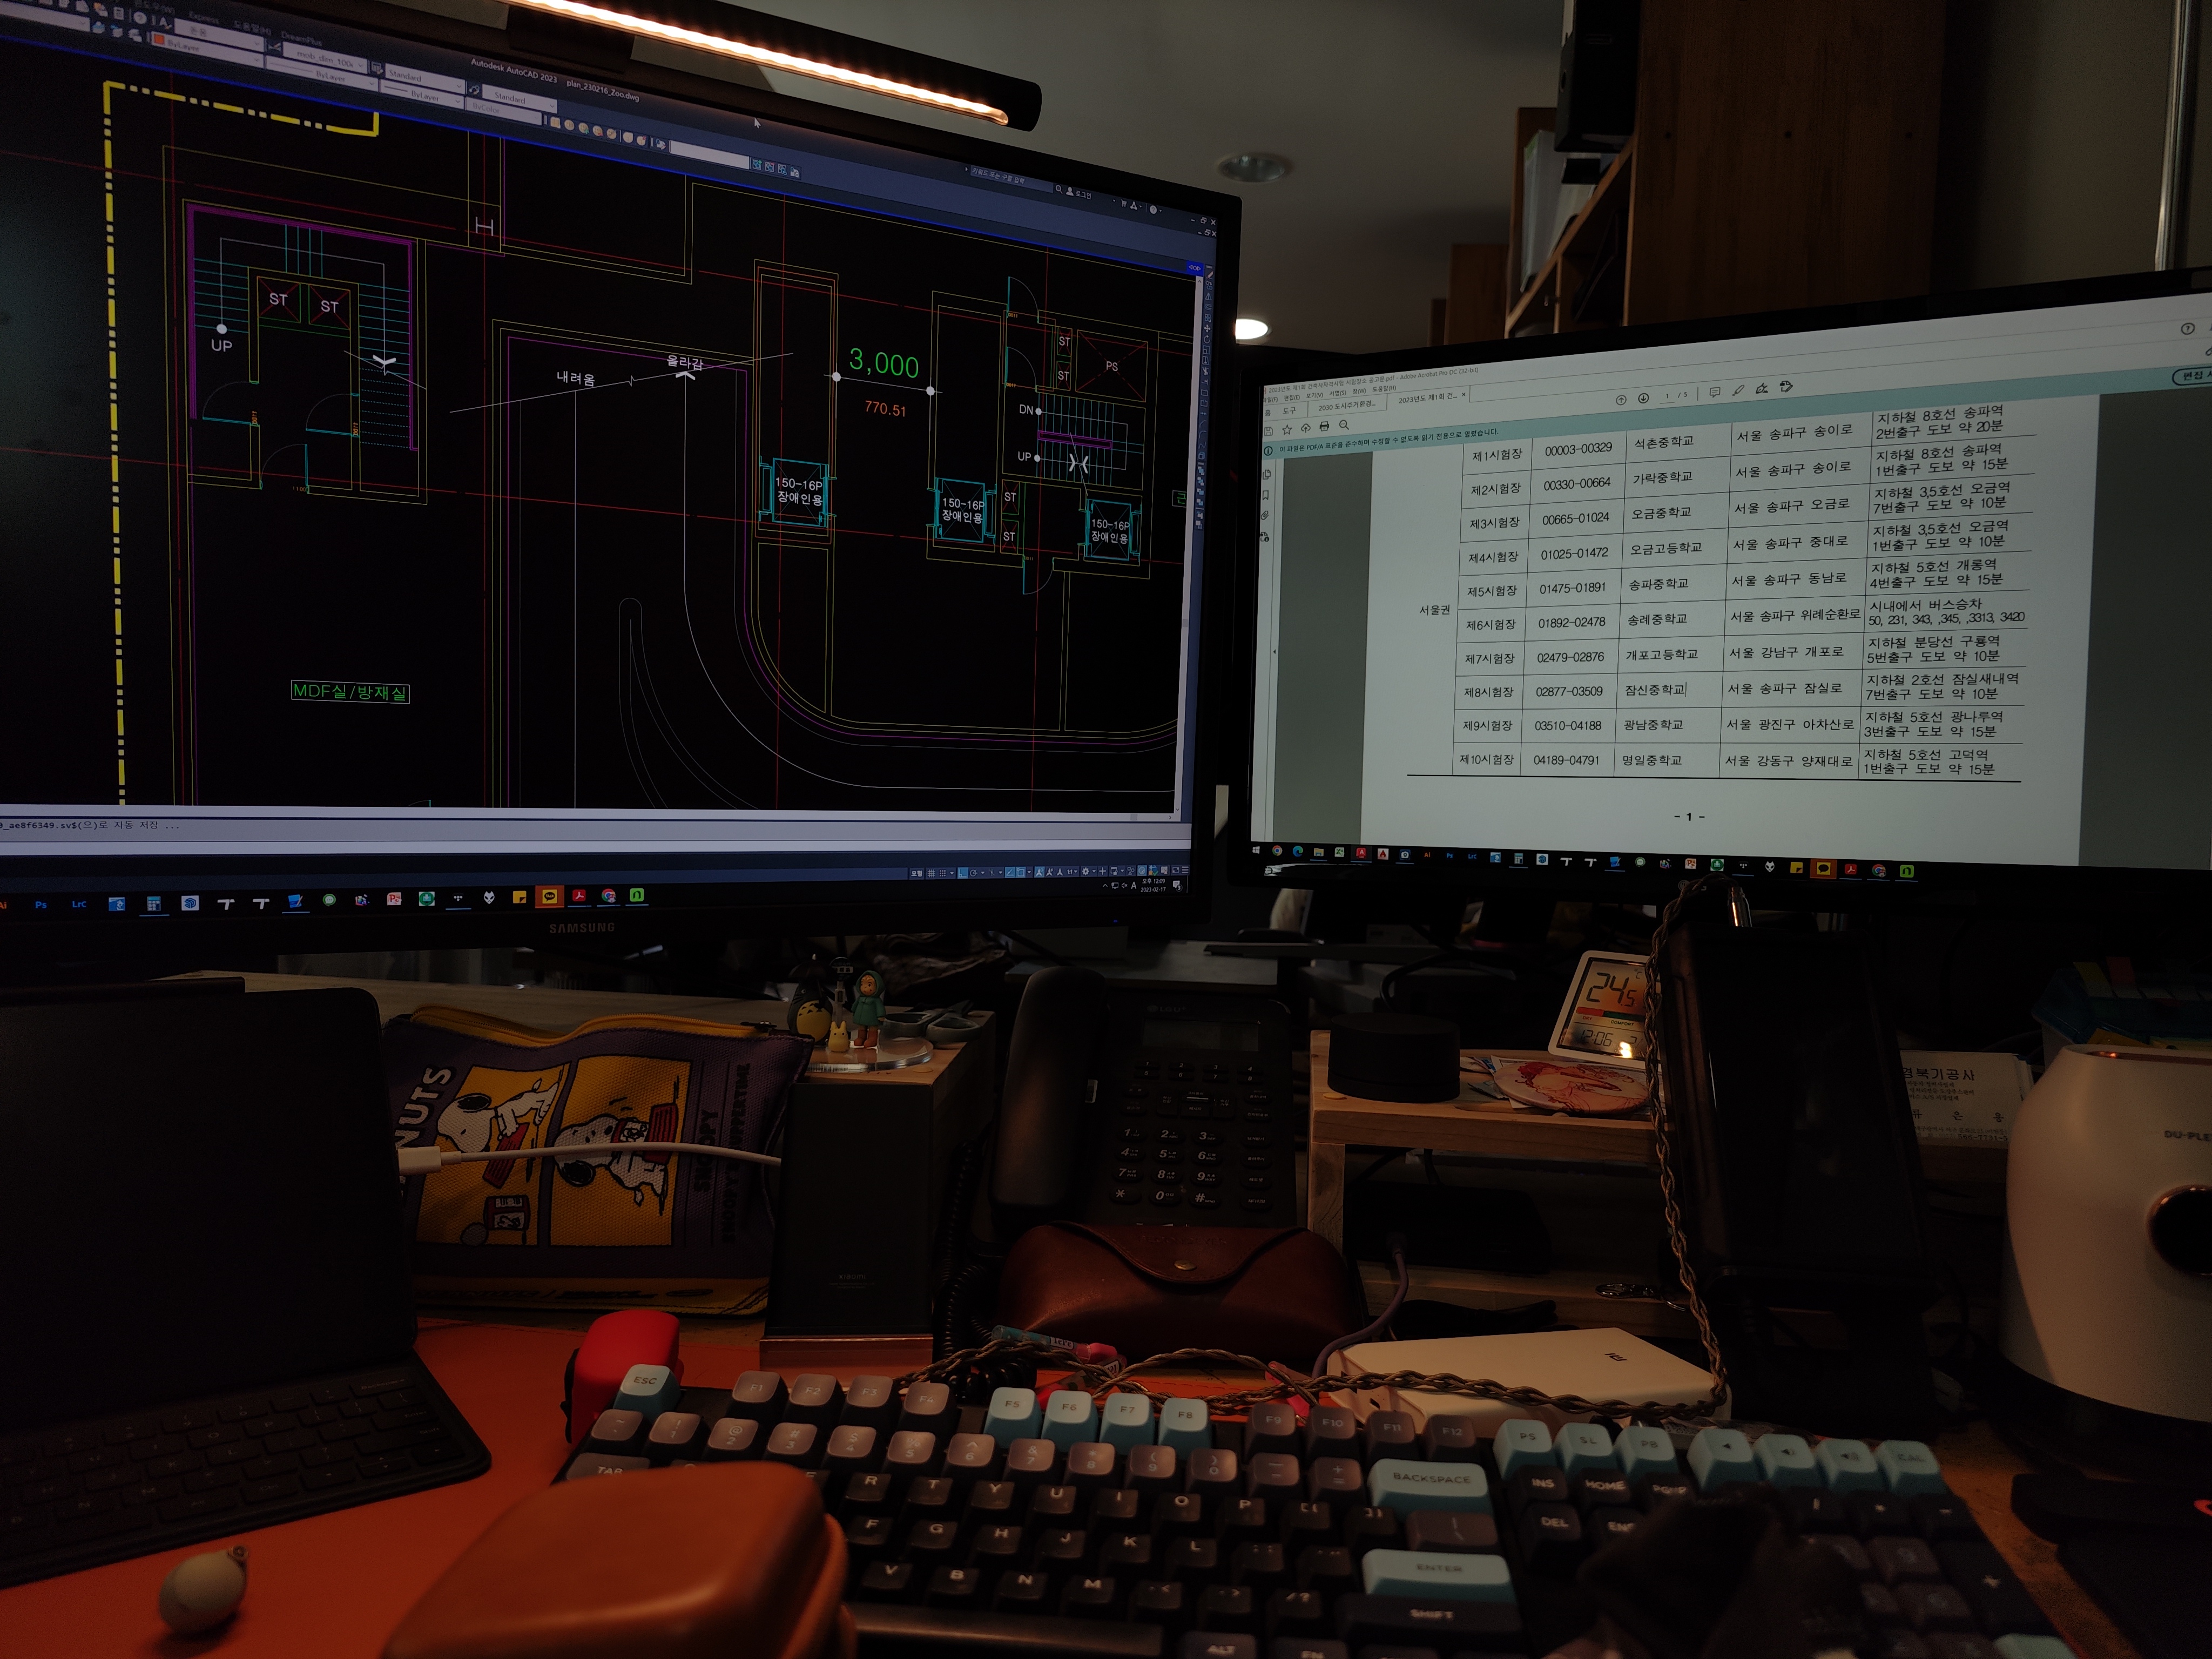Viewport: 2212px width, 1659px height.
Task: Open Microsoft Edge on the right monitor taskbar
Action: [1298, 852]
